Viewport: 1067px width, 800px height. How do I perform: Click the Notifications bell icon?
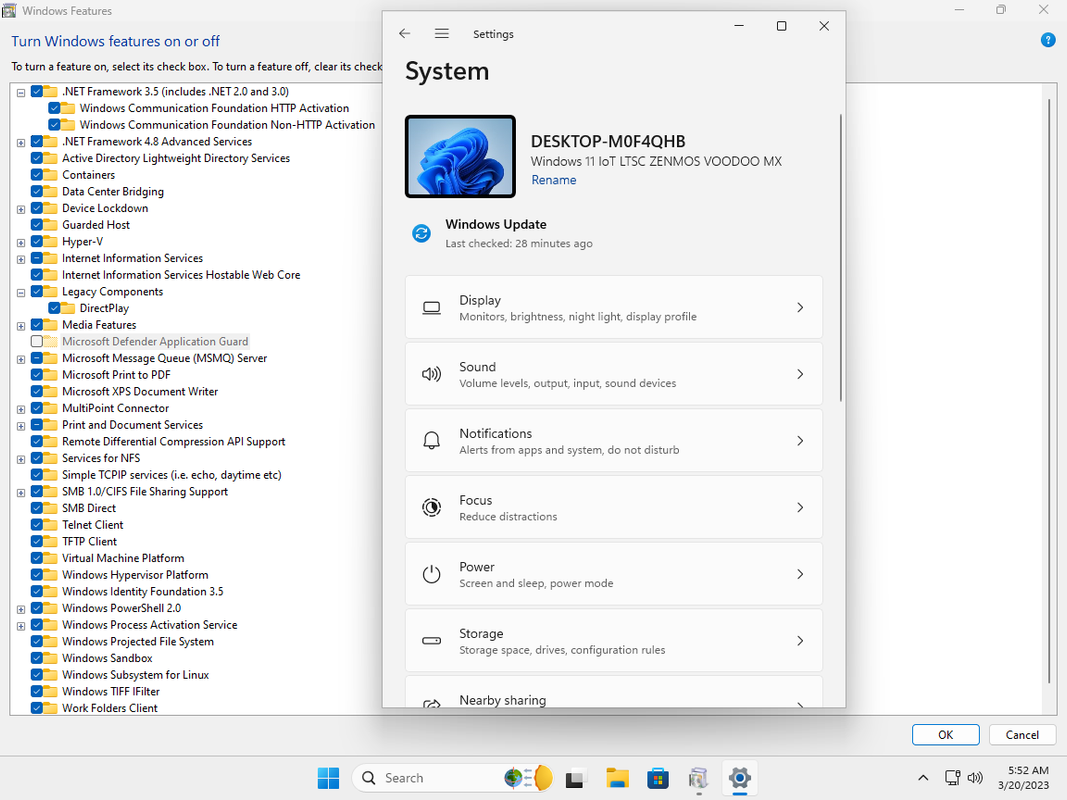click(x=431, y=441)
